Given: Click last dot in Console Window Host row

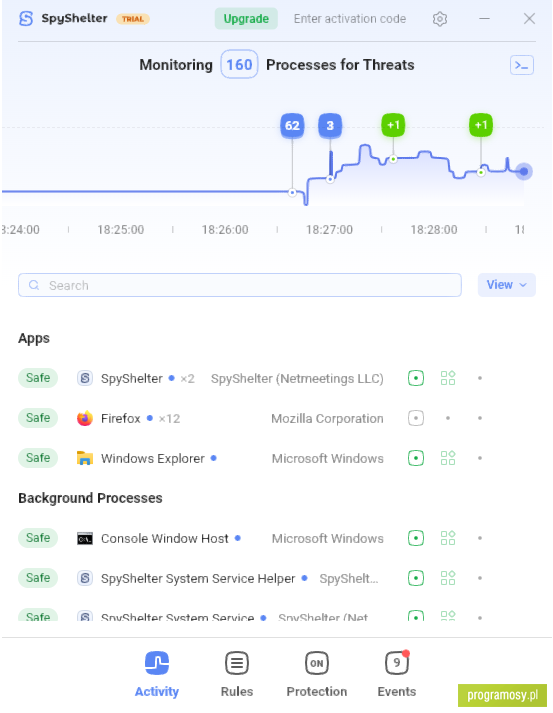Looking at the screenshot, I should (x=480, y=538).
